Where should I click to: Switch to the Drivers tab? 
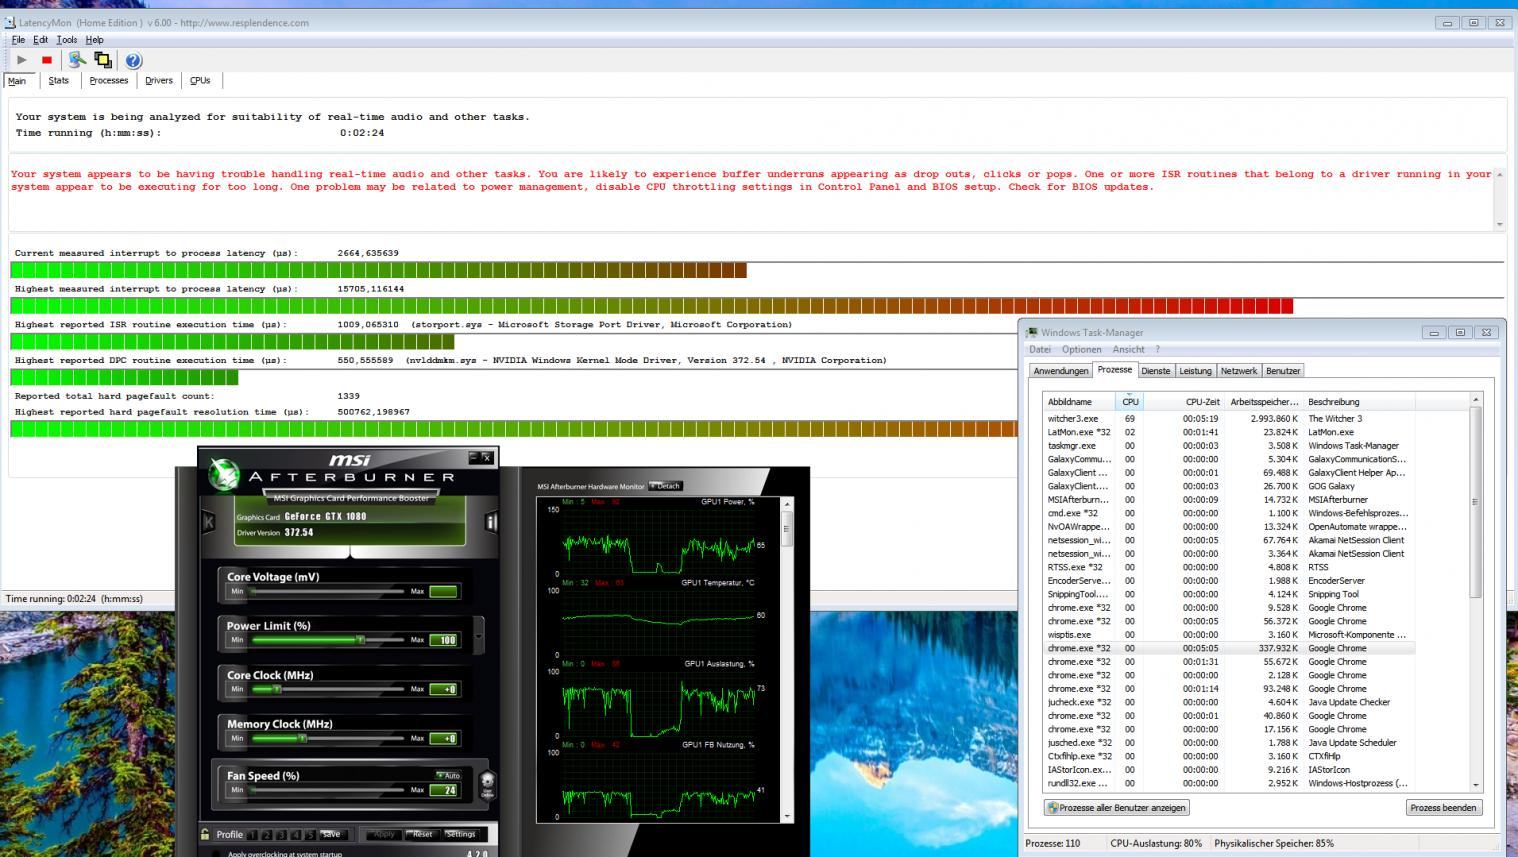click(158, 81)
